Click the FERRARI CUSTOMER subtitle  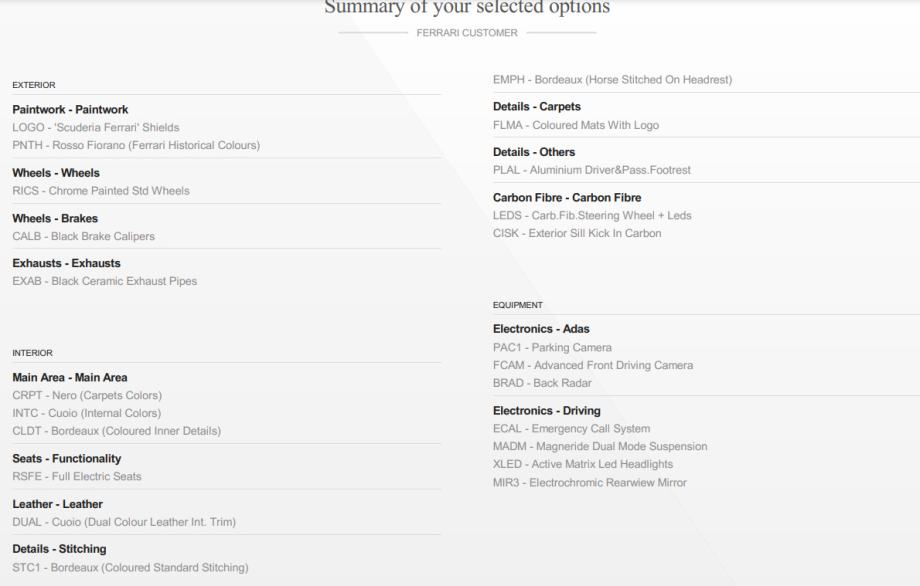point(467,33)
